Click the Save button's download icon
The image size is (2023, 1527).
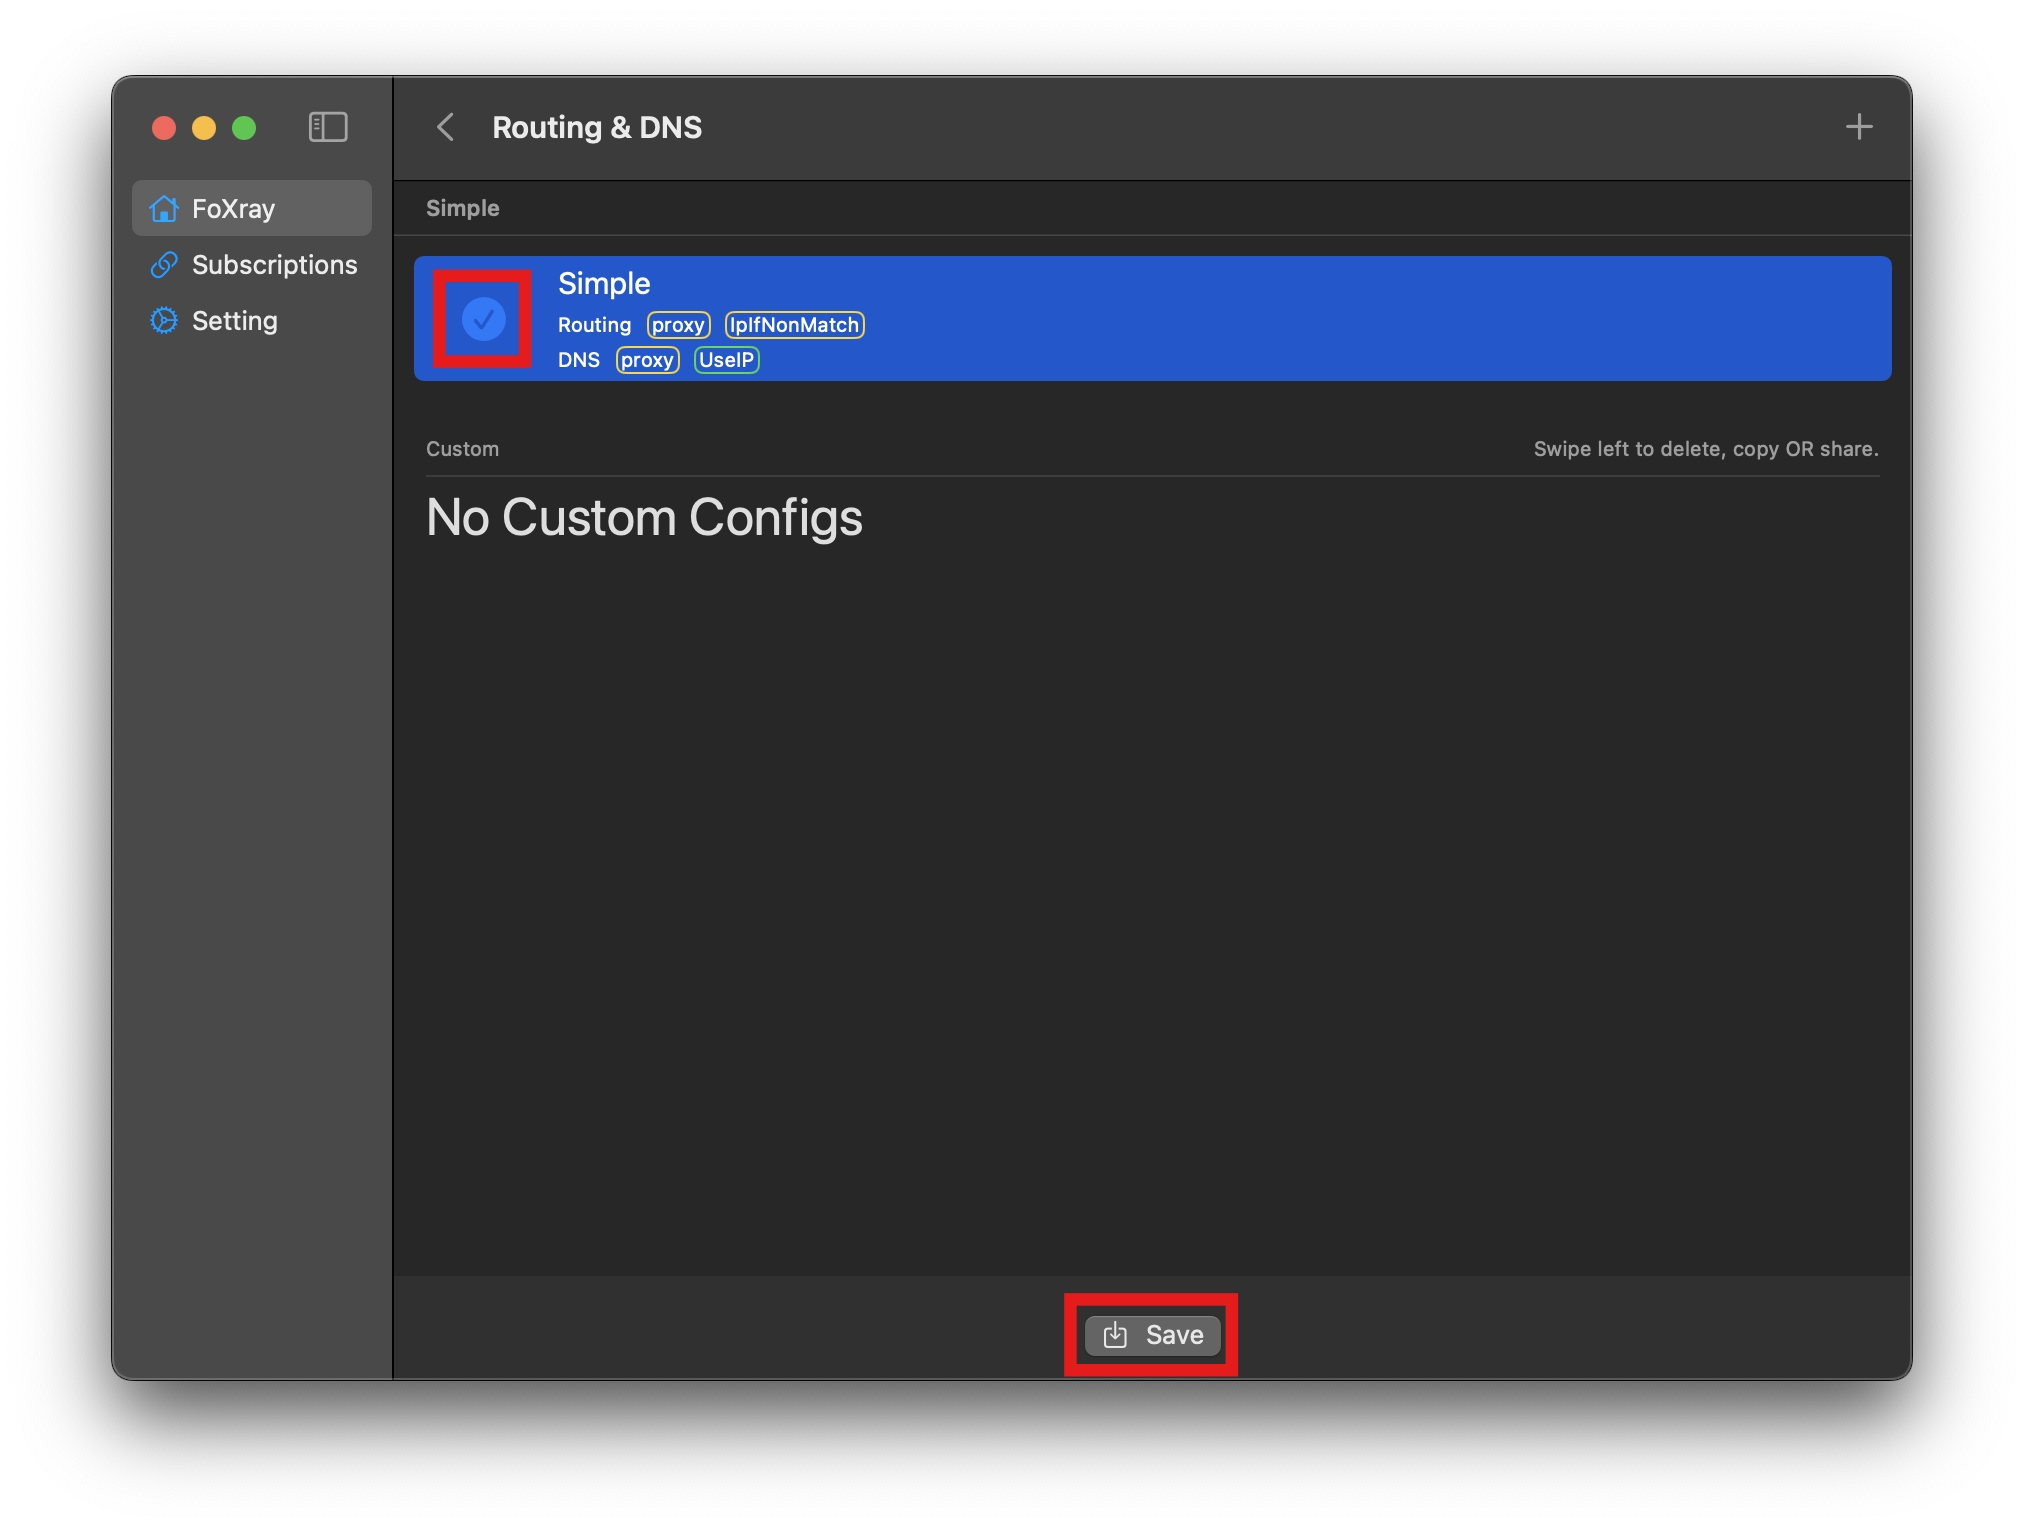(x=1115, y=1335)
